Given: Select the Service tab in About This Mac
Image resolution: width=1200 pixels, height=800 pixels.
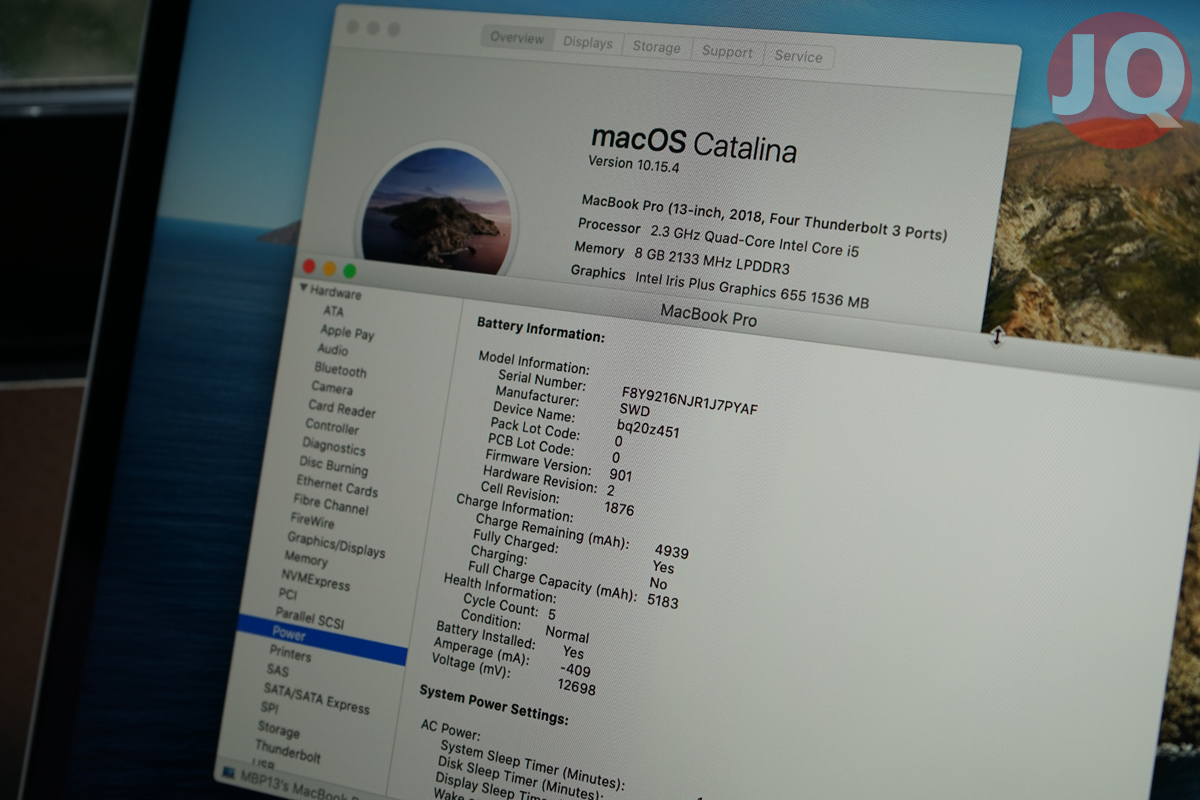Looking at the screenshot, I should pyautogui.click(x=798, y=56).
